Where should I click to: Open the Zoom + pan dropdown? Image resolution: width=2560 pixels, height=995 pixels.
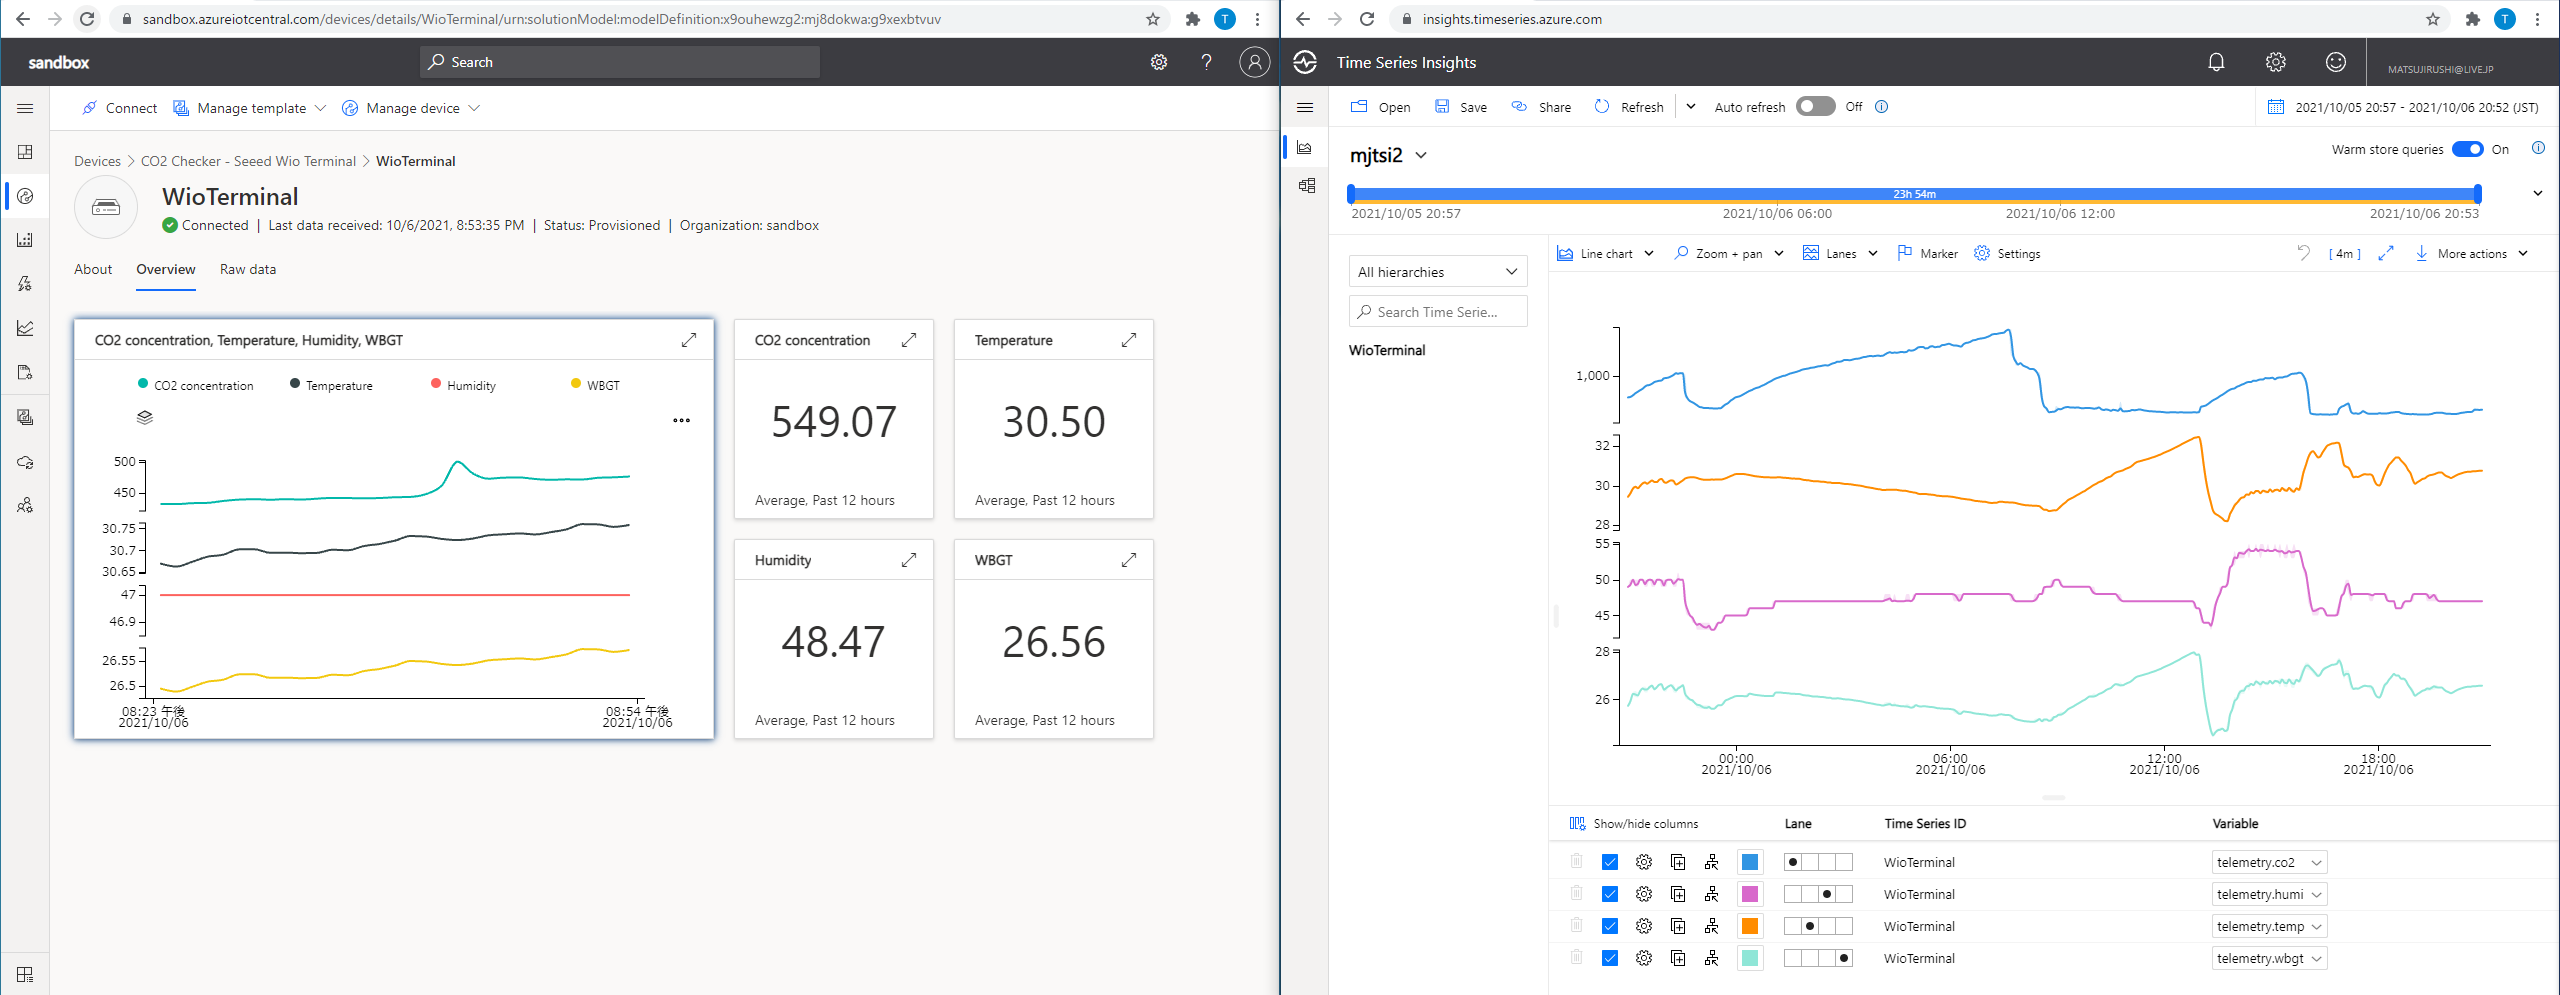1729,254
